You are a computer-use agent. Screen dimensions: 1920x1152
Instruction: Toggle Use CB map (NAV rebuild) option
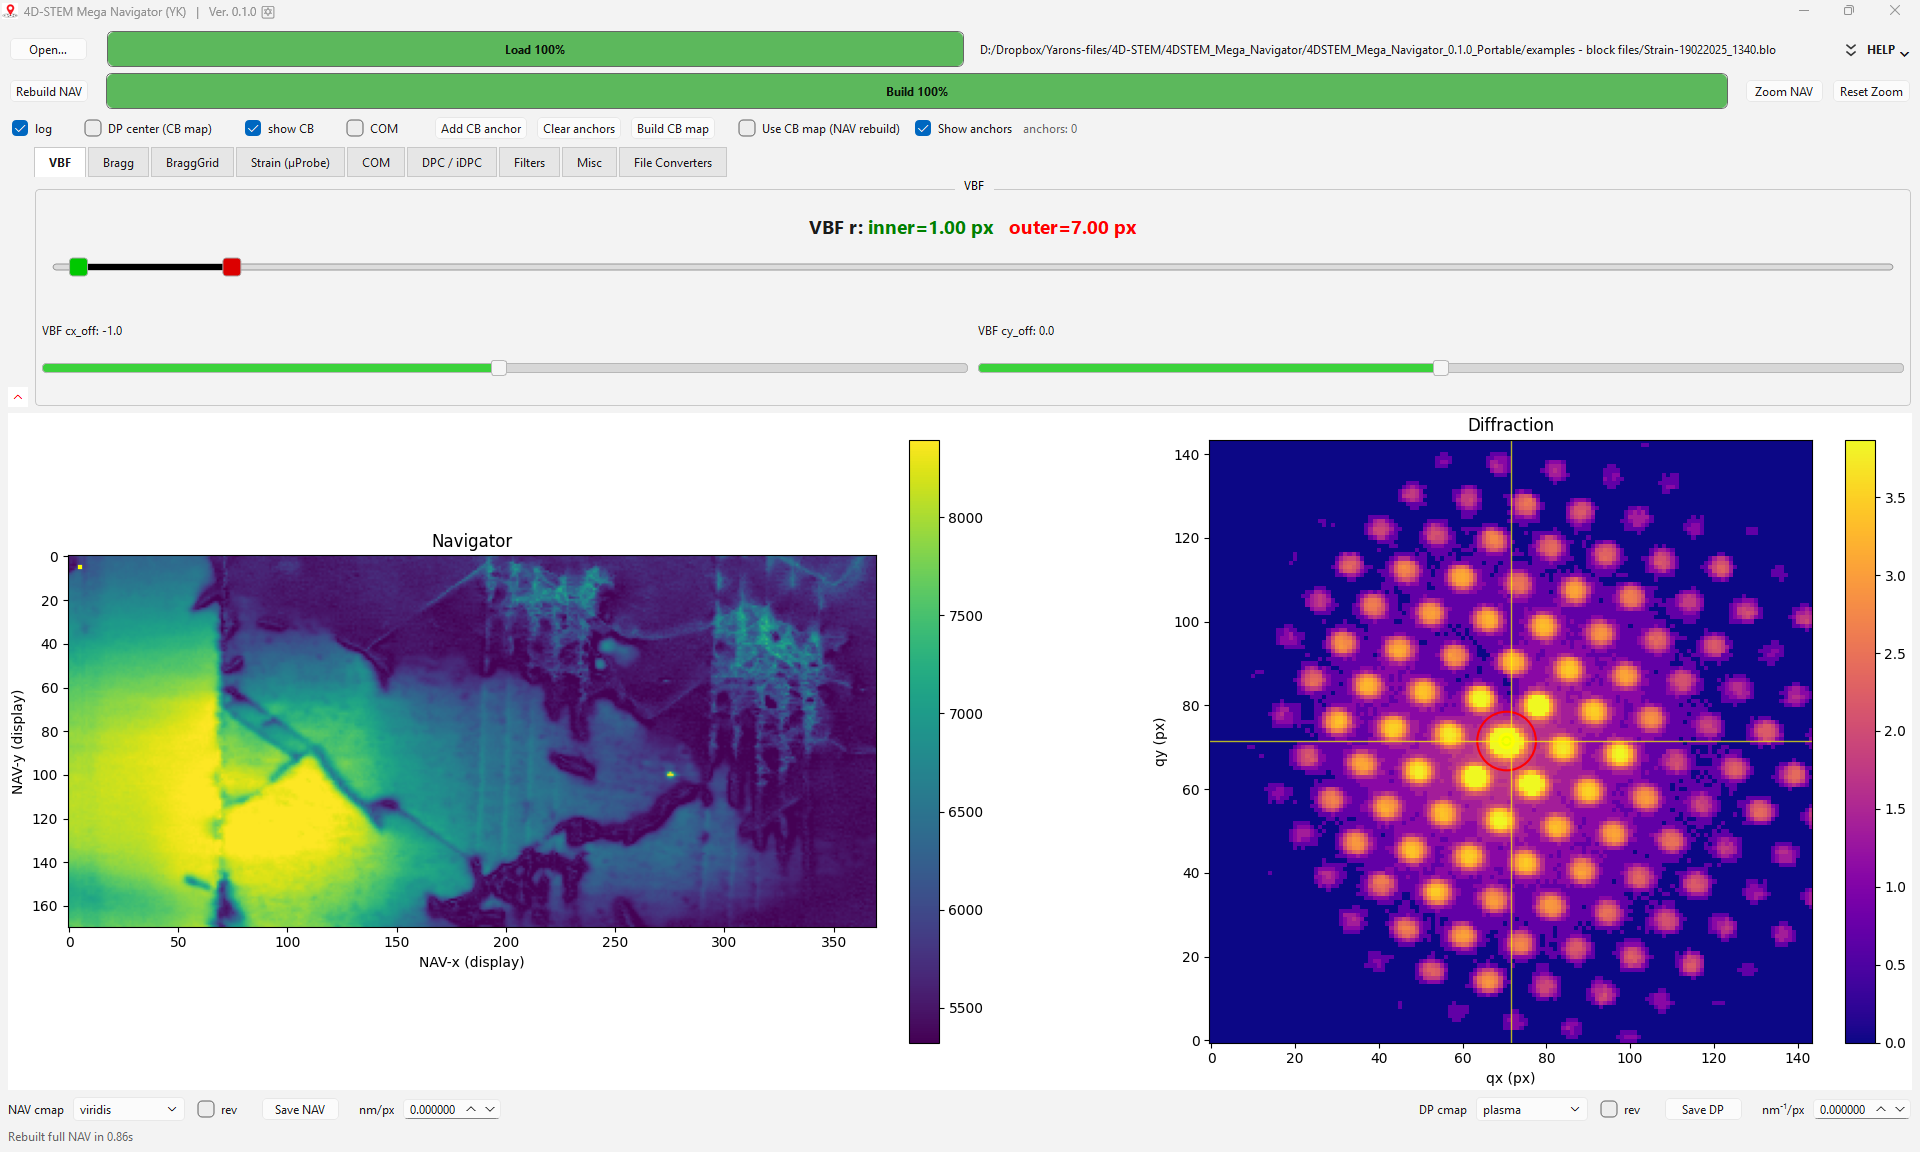pyautogui.click(x=747, y=128)
